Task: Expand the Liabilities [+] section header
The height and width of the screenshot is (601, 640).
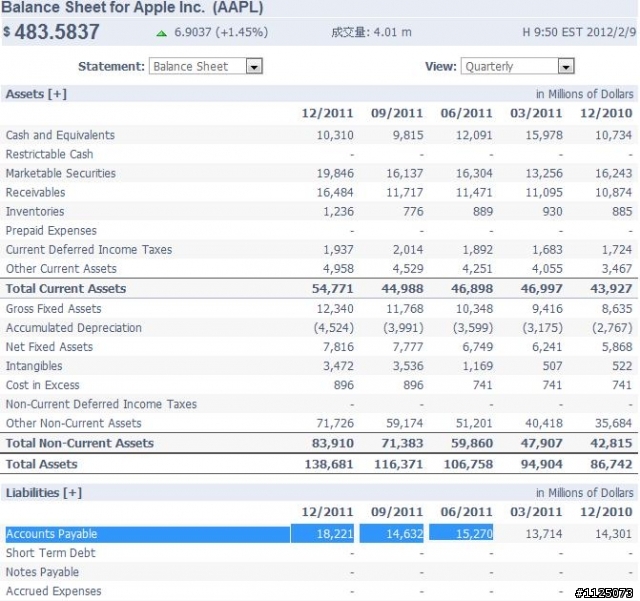Action: [44, 493]
